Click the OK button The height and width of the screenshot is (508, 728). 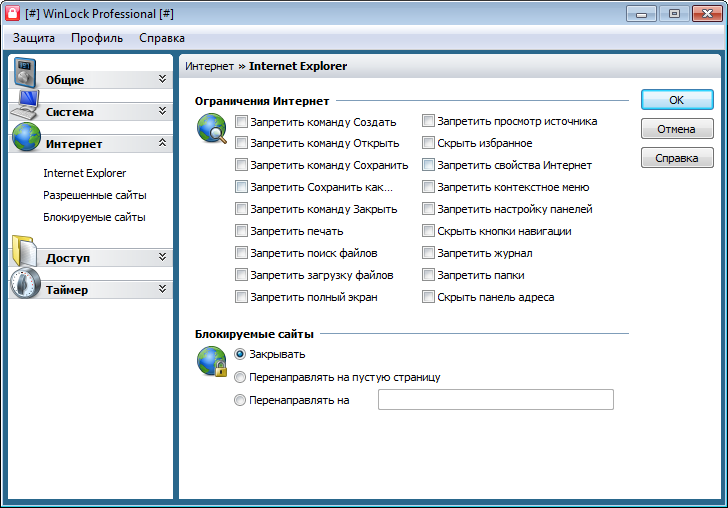tap(677, 100)
